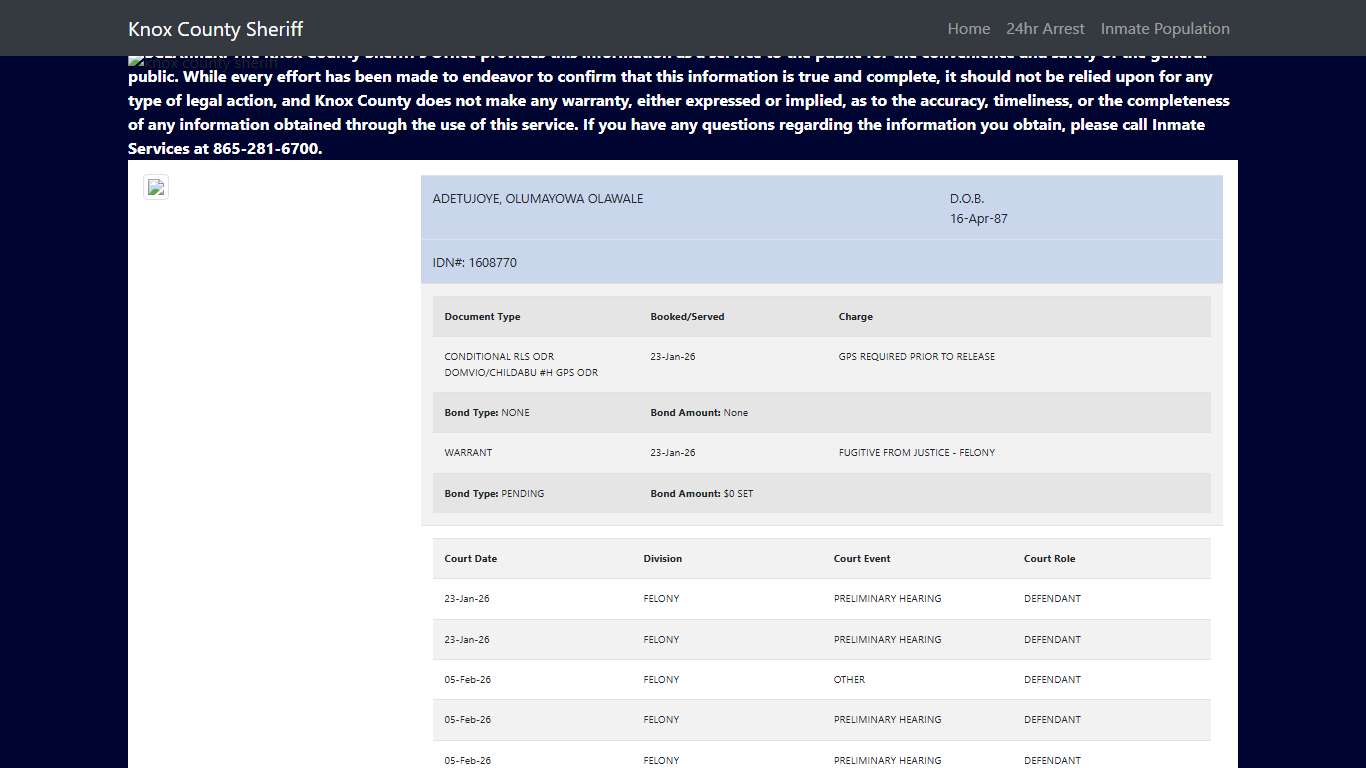Select the inmate name ADETUJOYE, OLUMAYOWA OLAWALE
Image resolution: width=1366 pixels, height=768 pixels.
(537, 198)
